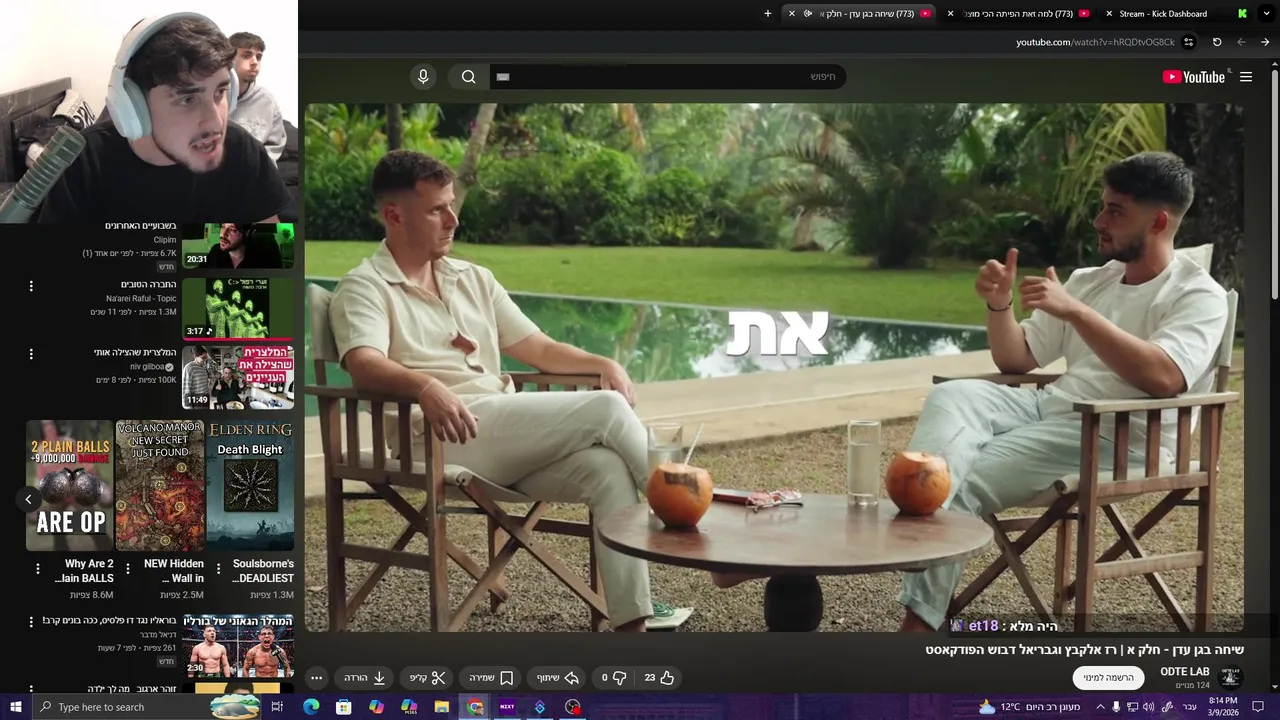Screen dimensions: 1280x720
Task: Open video title המלצרית שהצילה אותי
Action: [x=135, y=352]
